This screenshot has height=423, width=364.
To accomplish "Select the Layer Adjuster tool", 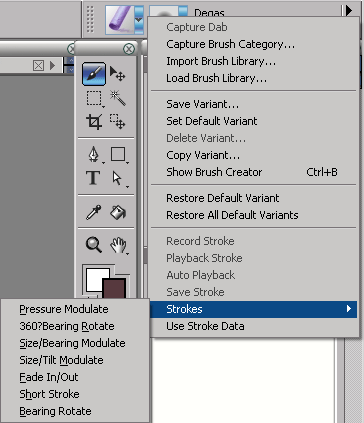I will (x=118, y=74).
